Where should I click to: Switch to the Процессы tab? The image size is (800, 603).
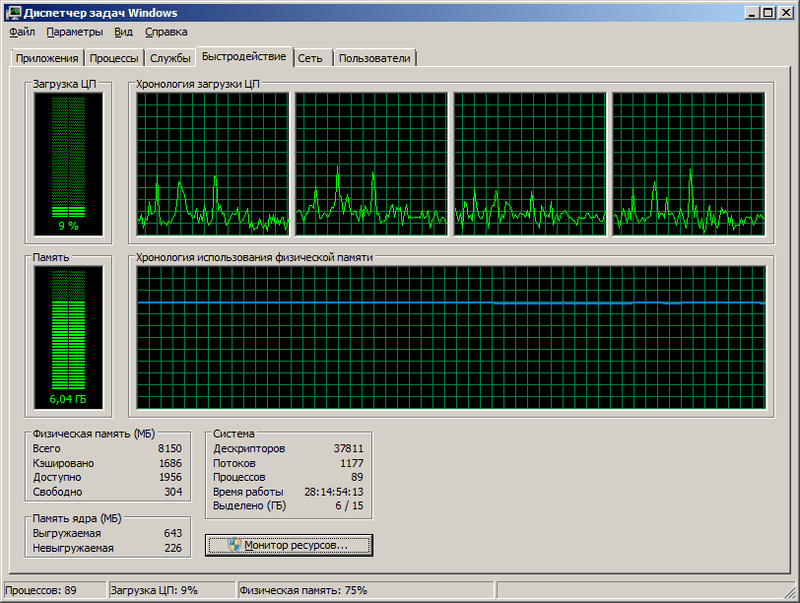(114, 58)
